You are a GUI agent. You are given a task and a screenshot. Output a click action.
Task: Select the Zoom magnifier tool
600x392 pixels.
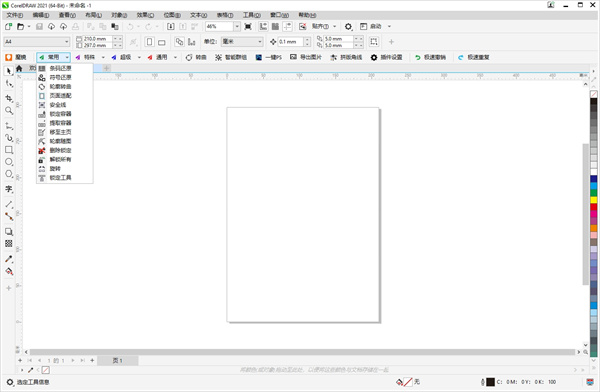[9, 111]
